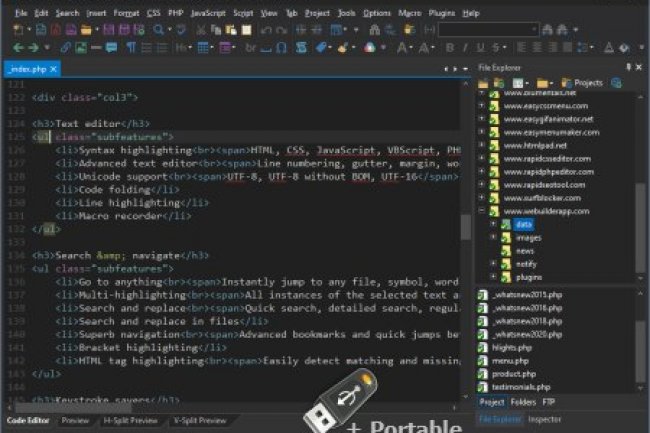650x433 pixels.
Task: Close the _index.php document tab
Action: tap(54, 69)
